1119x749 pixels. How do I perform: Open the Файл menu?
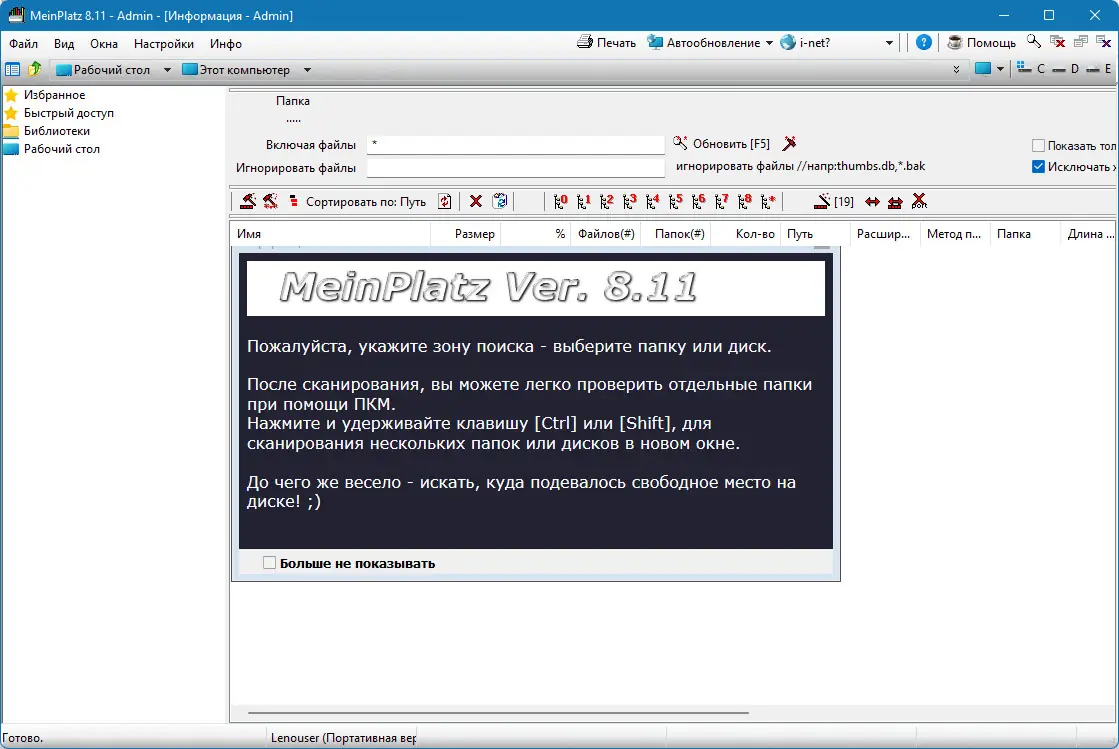coord(24,44)
